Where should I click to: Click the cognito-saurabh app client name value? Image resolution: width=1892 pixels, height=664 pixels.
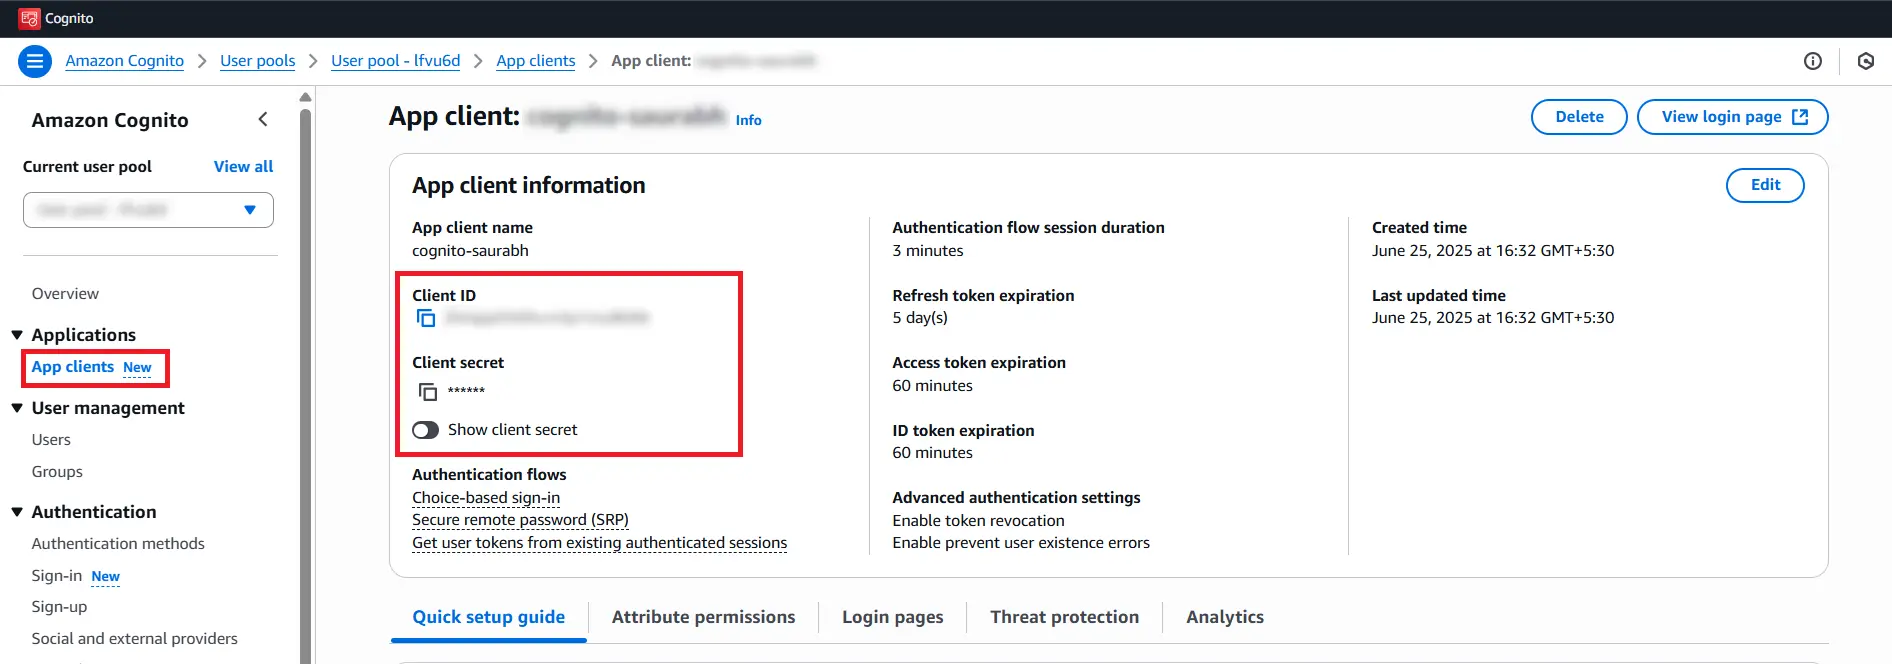pyautogui.click(x=470, y=251)
